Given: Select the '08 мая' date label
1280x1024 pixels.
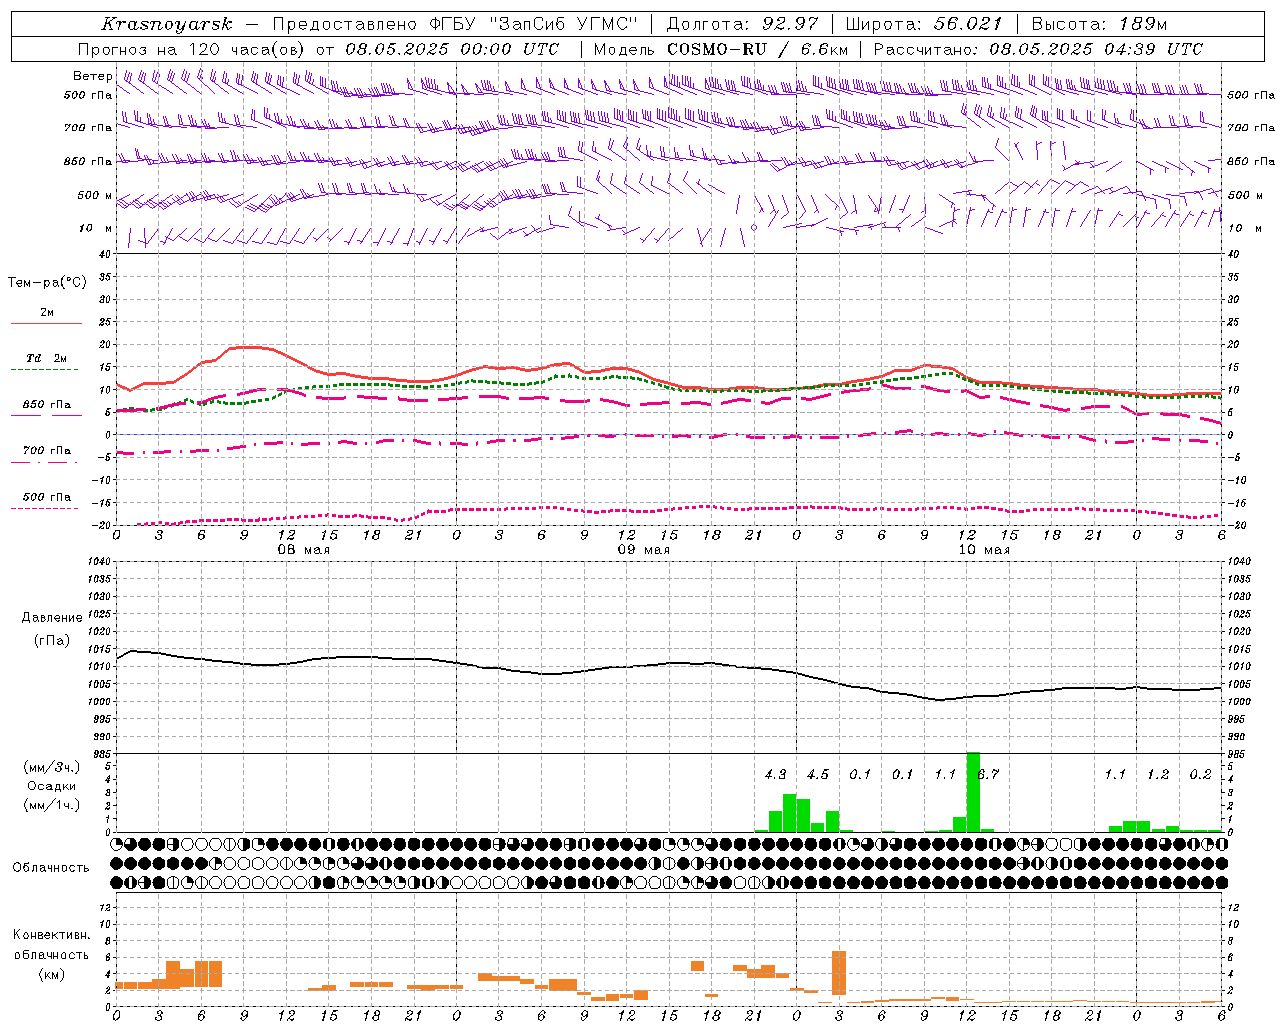Looking at the screenshot, I should point(303,550).
